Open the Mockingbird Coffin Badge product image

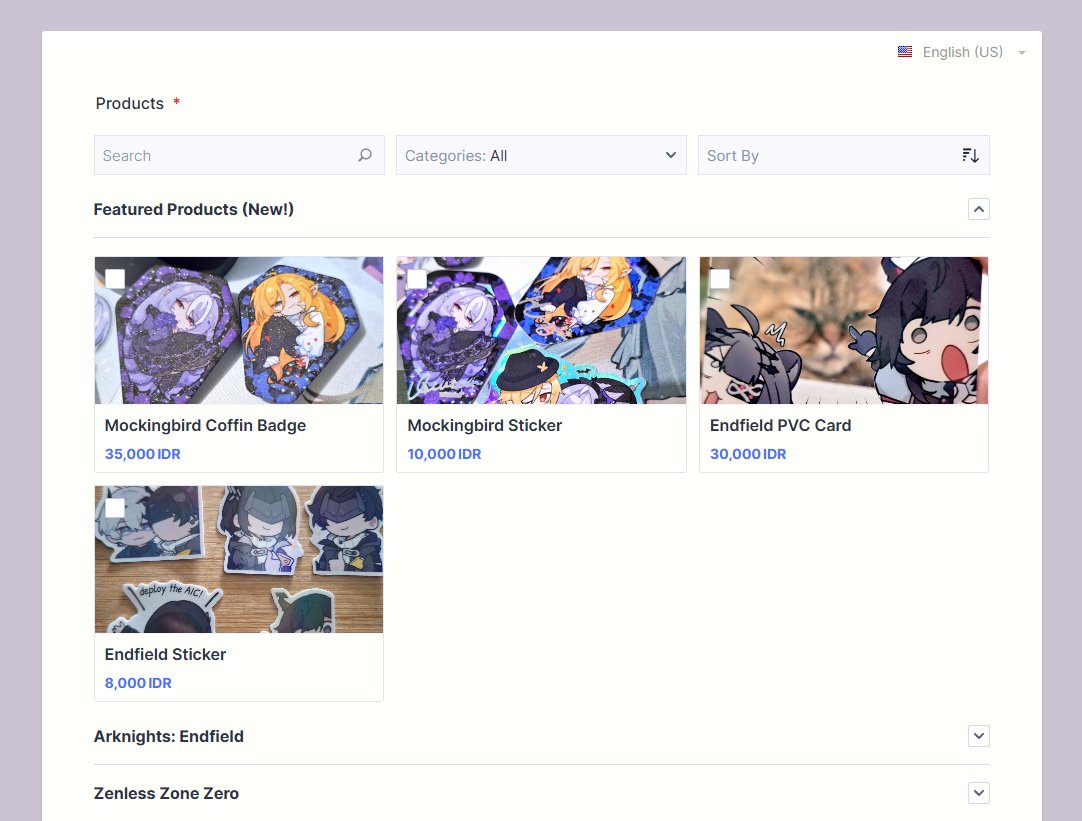[x=239, y=330]
